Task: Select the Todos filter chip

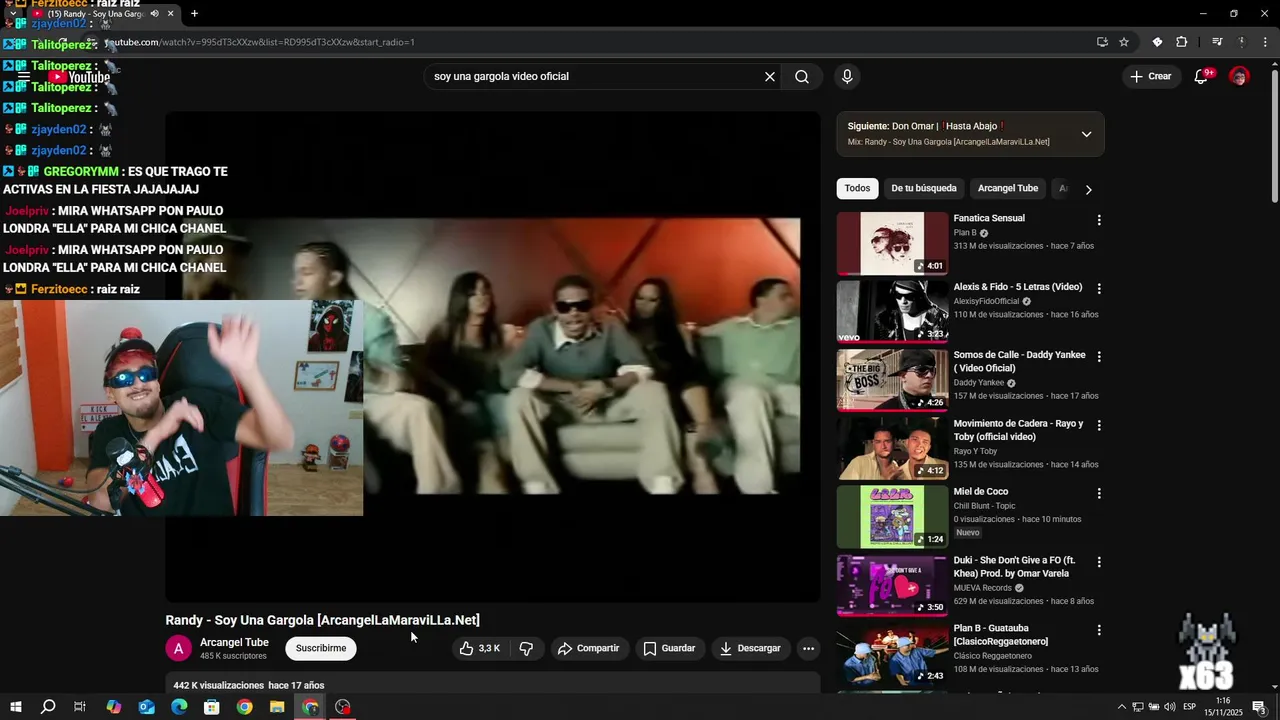Action: tap(857, 188)
